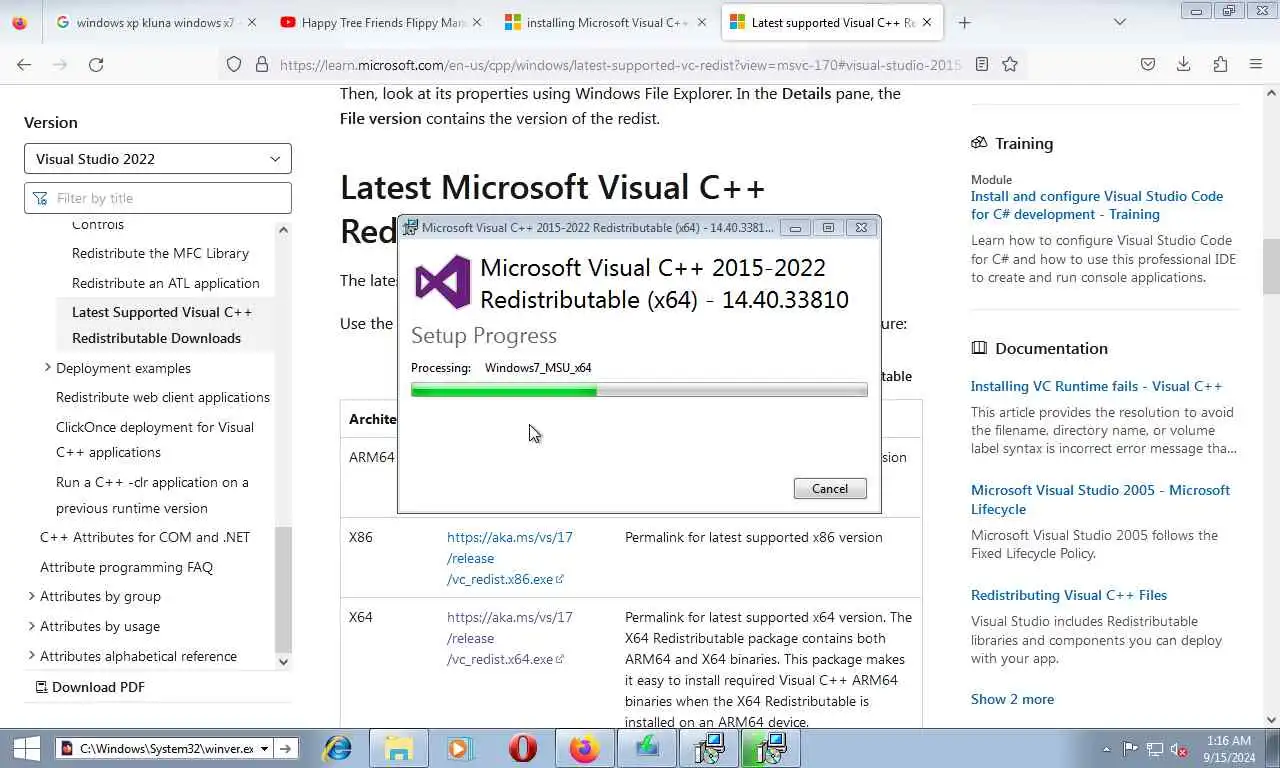The image size is (1280, 768).
Task: Click Show 2 more link
Action: click(x=1012, y=699)
